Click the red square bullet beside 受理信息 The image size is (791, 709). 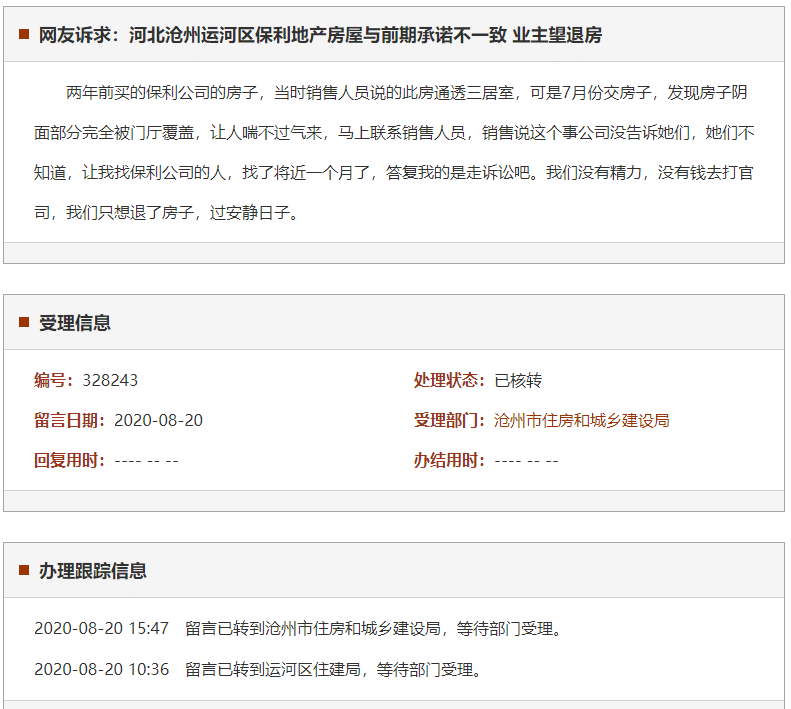click(23, 322)
